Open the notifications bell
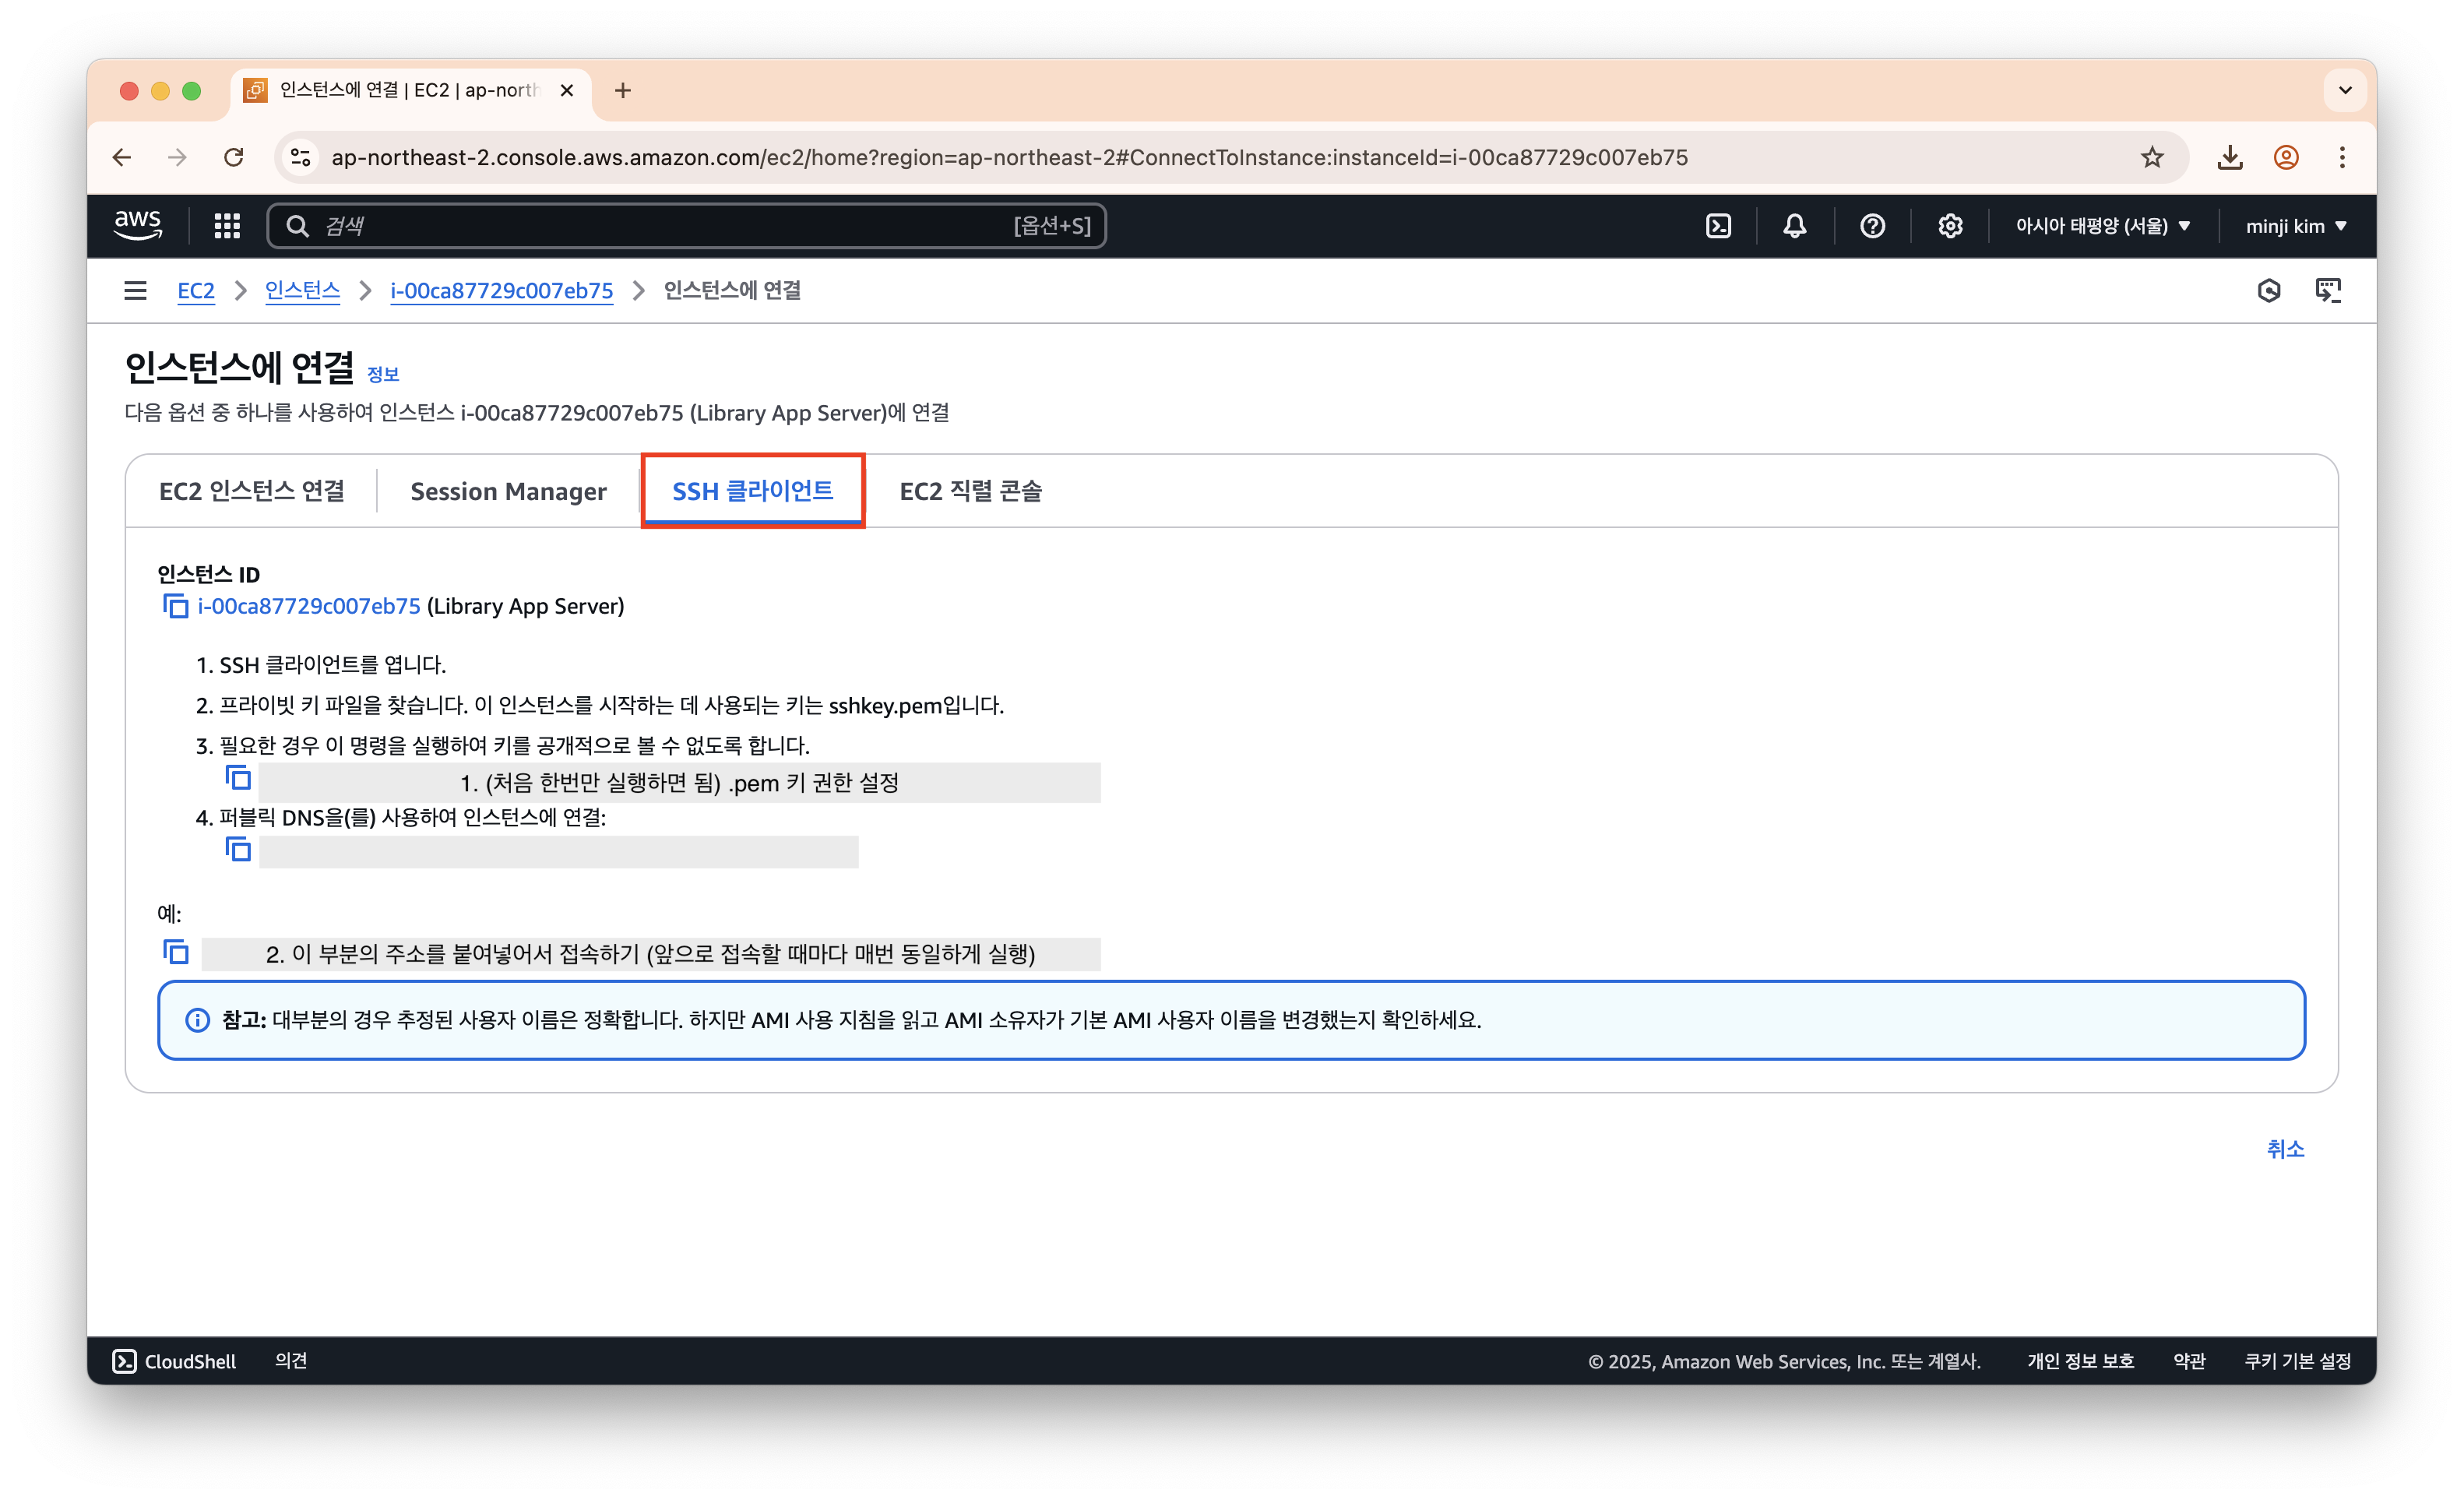Viewport: 2464px width, 1500px height. [1795, 226]
